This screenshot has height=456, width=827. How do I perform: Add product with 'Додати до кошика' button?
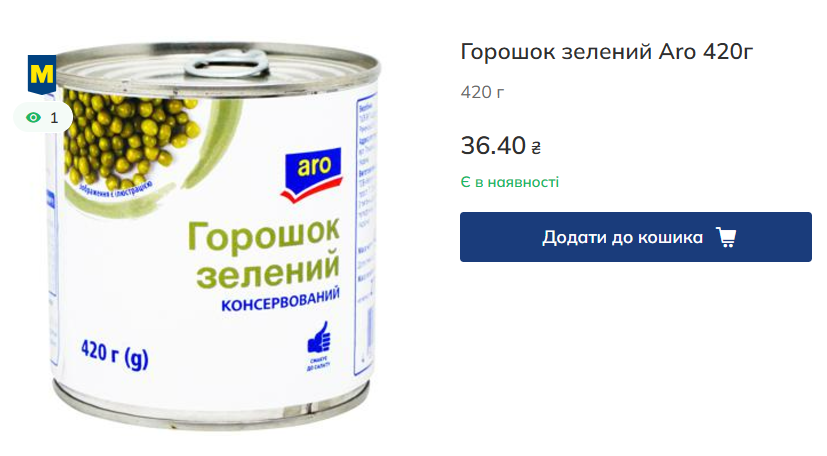[636, 237]
